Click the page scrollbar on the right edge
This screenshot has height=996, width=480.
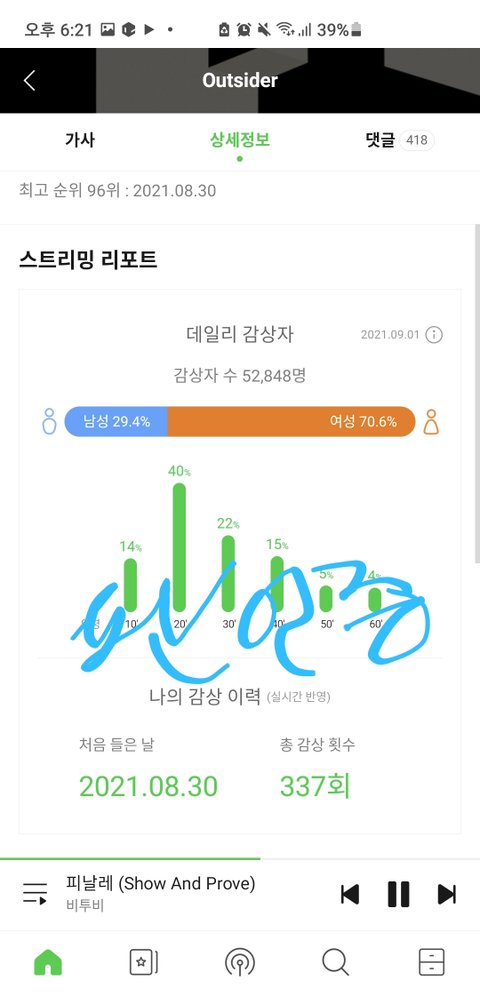[x=477, y=393]
